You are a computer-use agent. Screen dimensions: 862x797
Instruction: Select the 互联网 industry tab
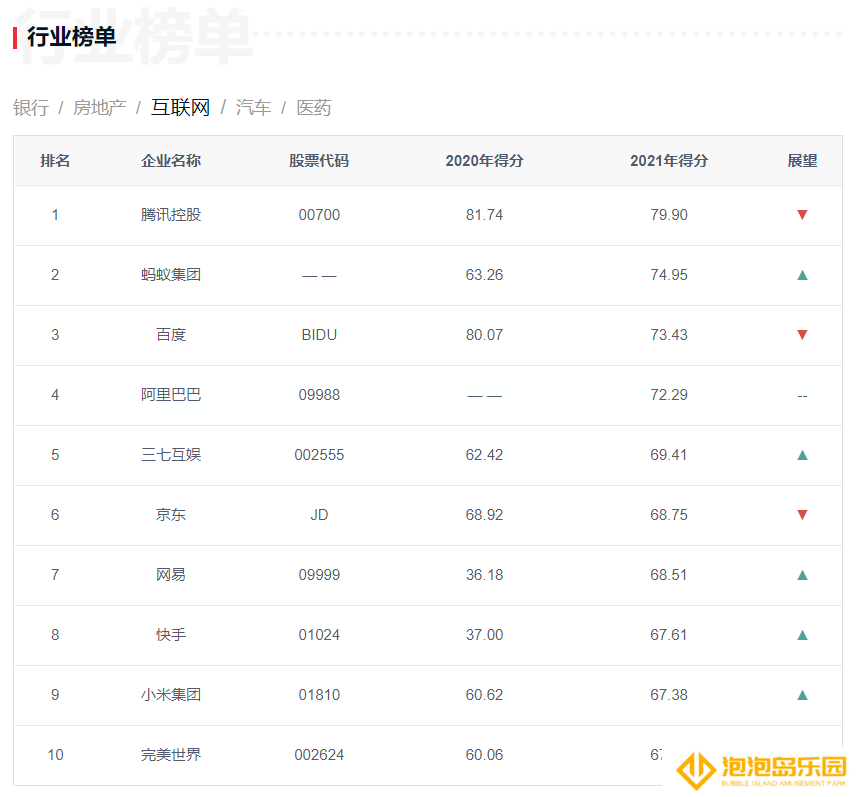point(180,107)
